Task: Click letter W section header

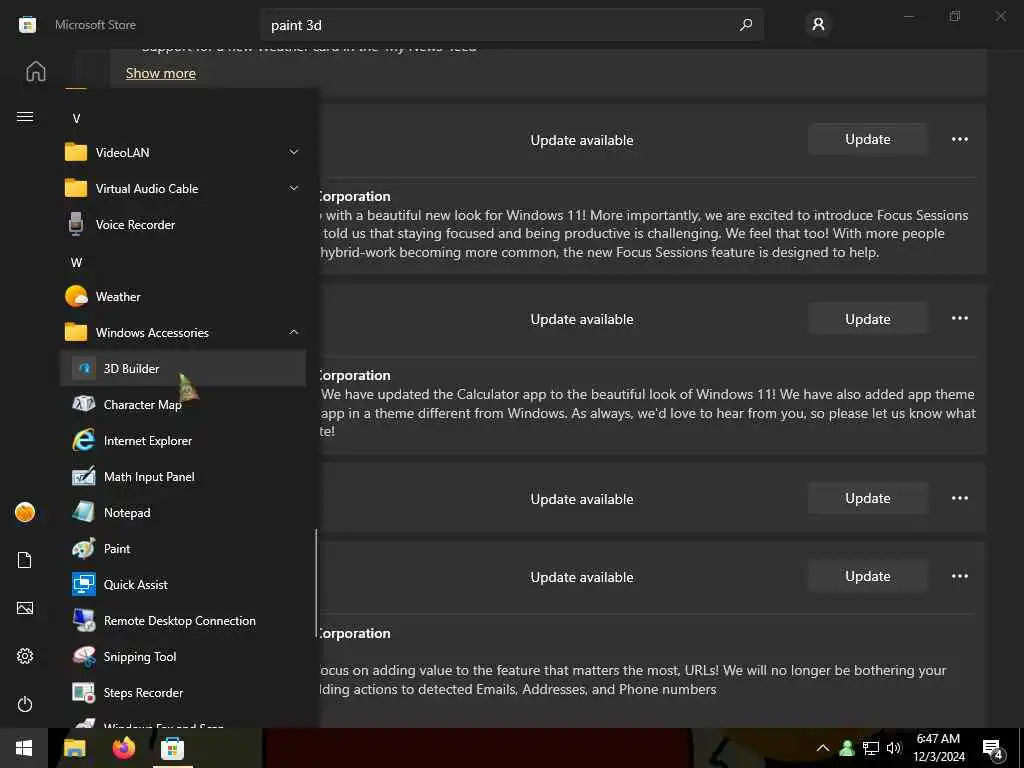Action: [x=76, y=263]
